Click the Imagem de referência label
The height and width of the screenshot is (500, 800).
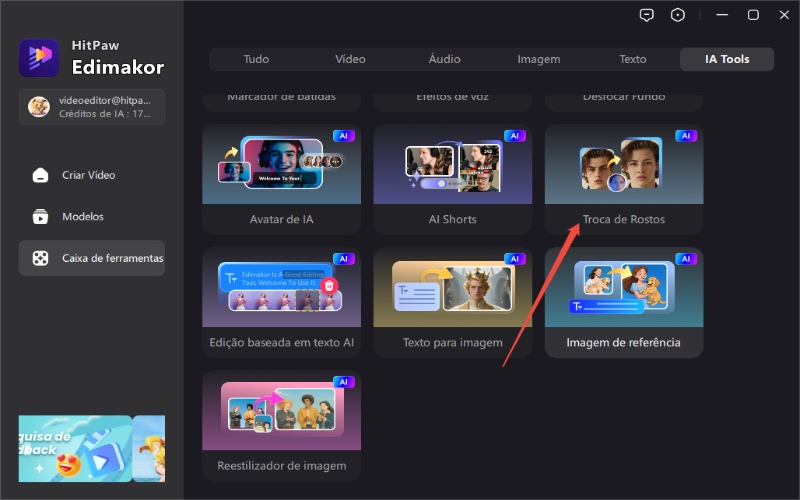point(623,343)
